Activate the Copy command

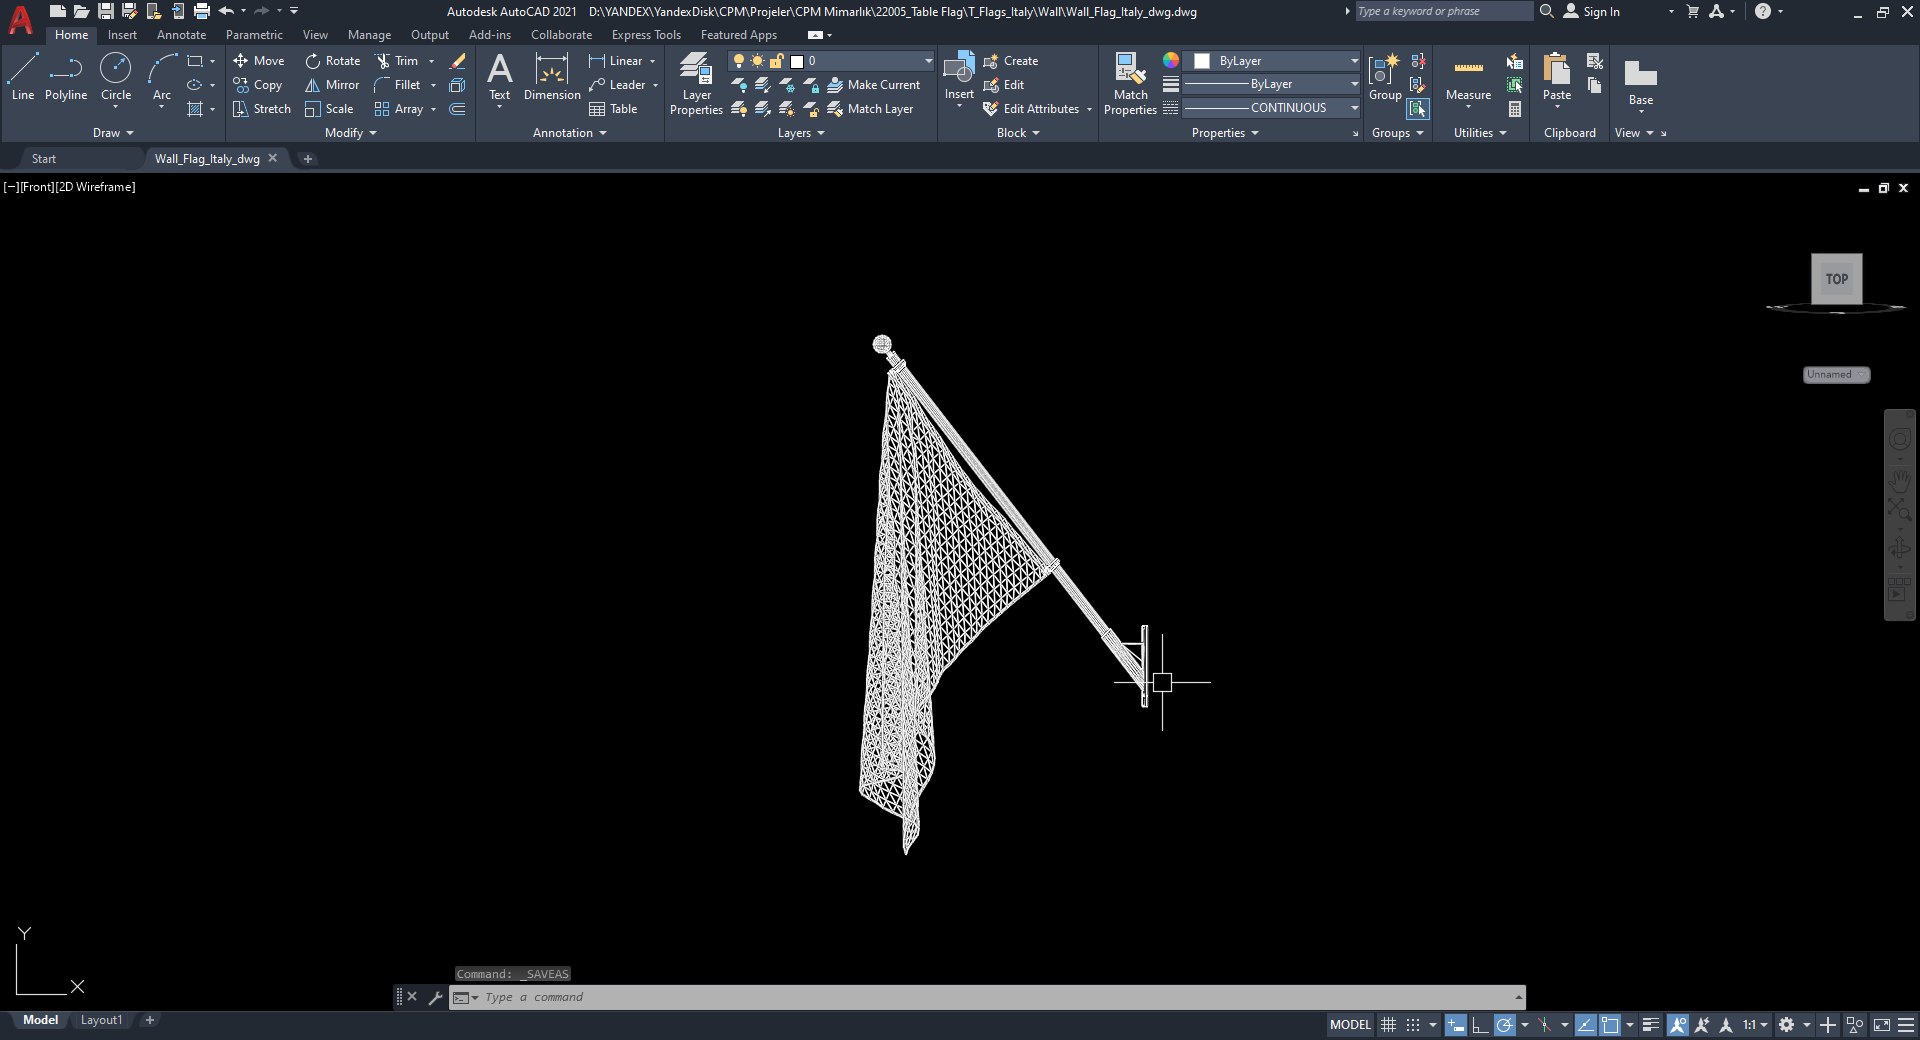[258, 85]
